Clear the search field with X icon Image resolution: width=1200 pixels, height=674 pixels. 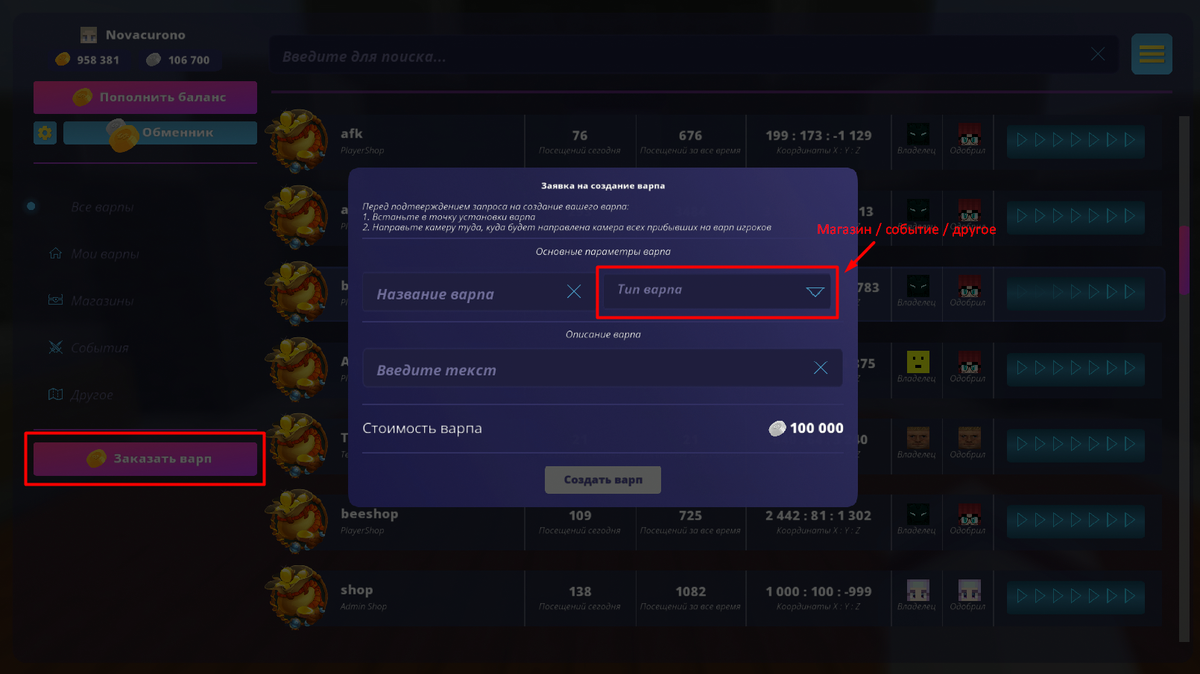click(1098, 55)
